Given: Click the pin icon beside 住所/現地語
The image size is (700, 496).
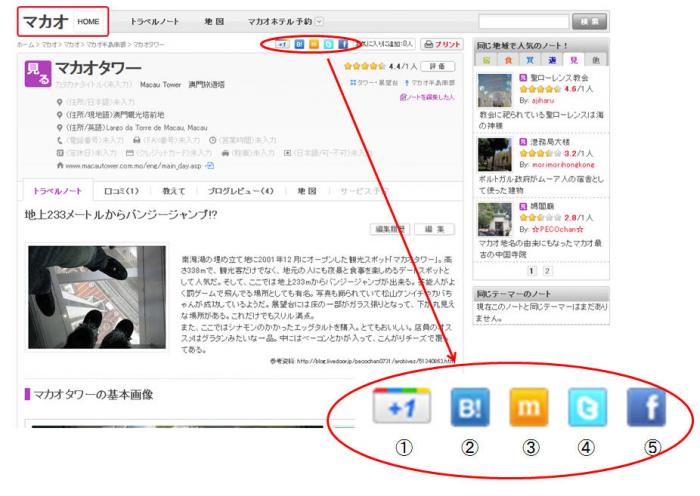Looking at the screenshot, I should (59, 115).
